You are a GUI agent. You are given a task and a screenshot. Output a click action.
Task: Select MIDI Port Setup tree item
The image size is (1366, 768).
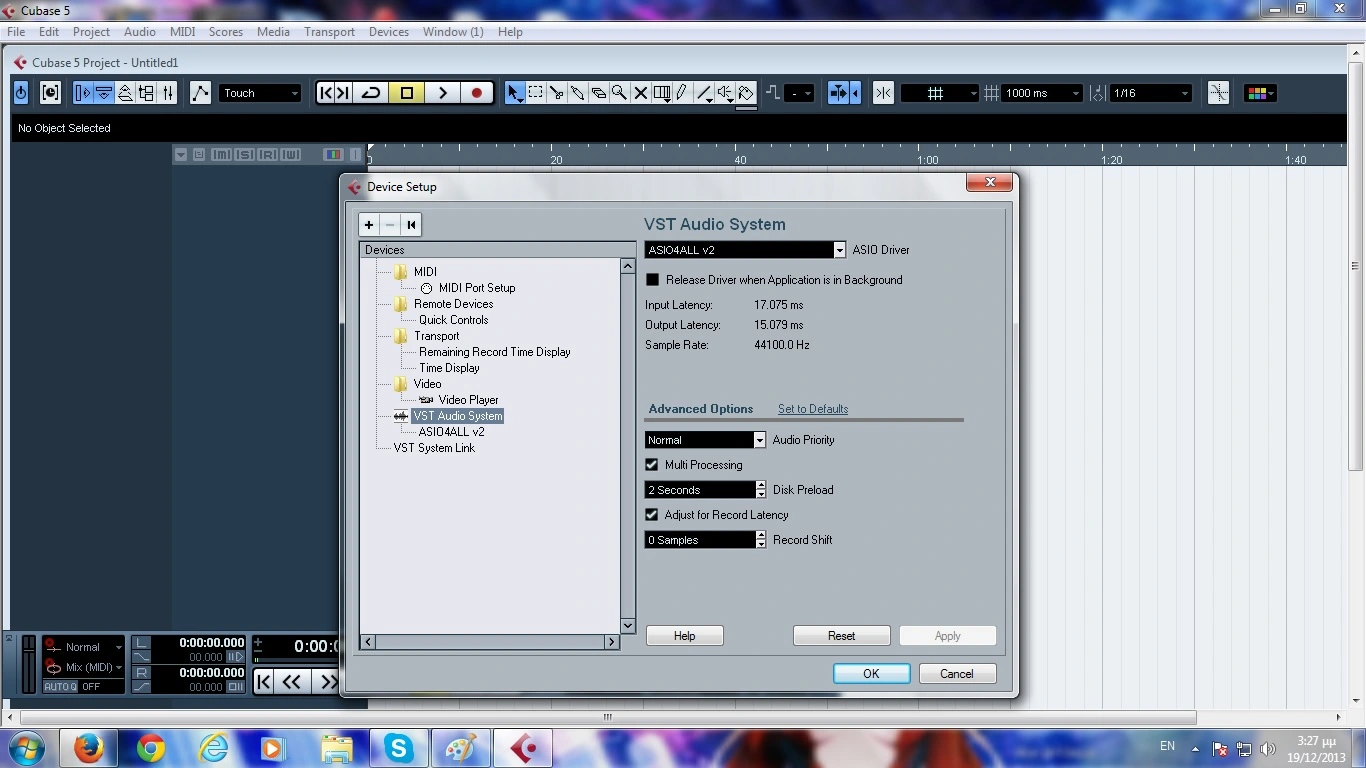pos(477,288)
